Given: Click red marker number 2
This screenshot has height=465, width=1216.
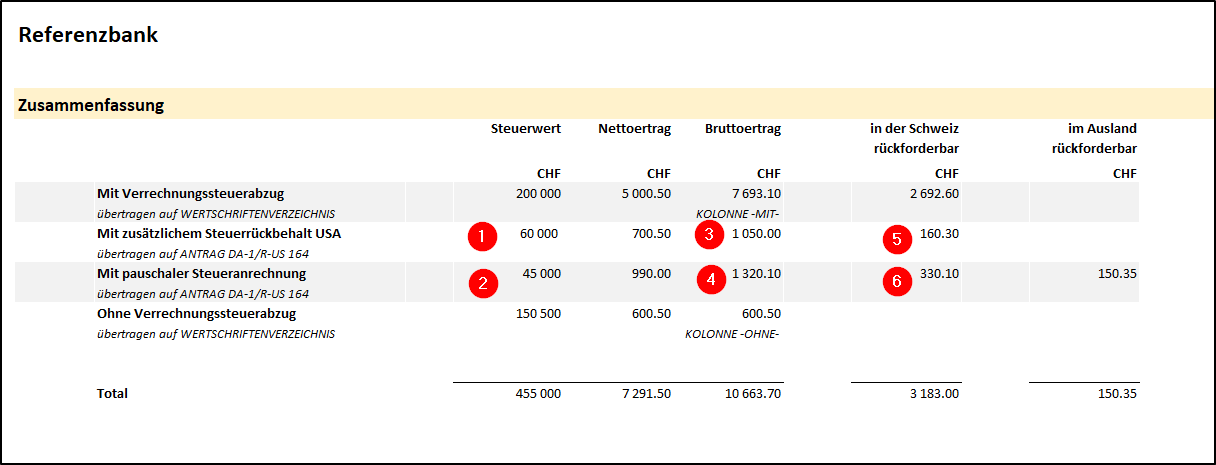Looking at the screenshot, I should [x=482, y=282].
